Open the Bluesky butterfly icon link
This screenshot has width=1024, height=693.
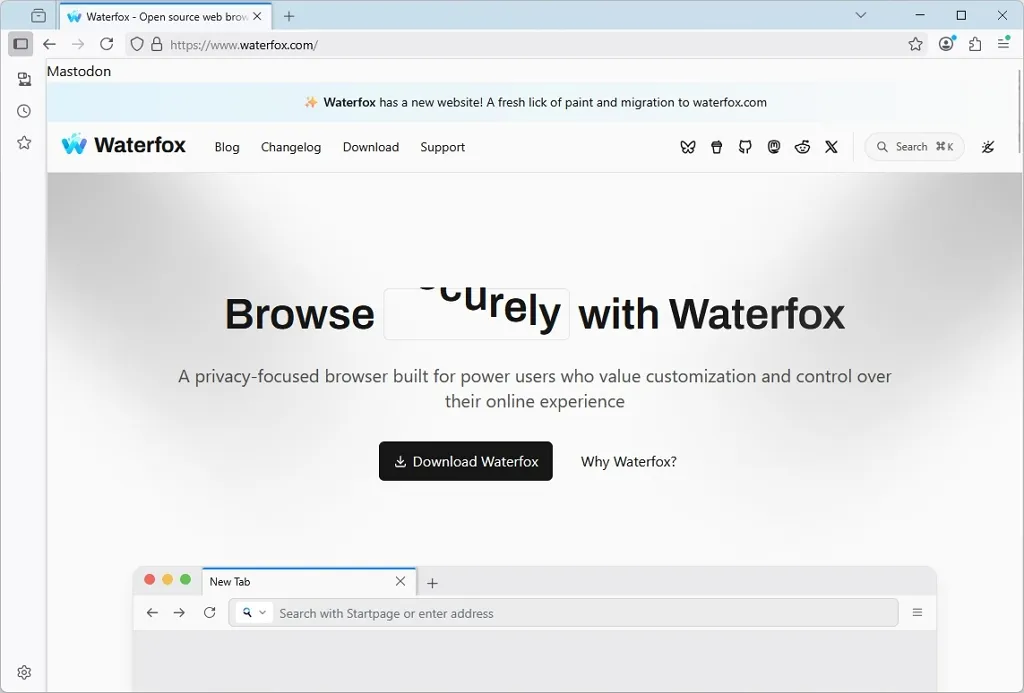coord(688,147)
